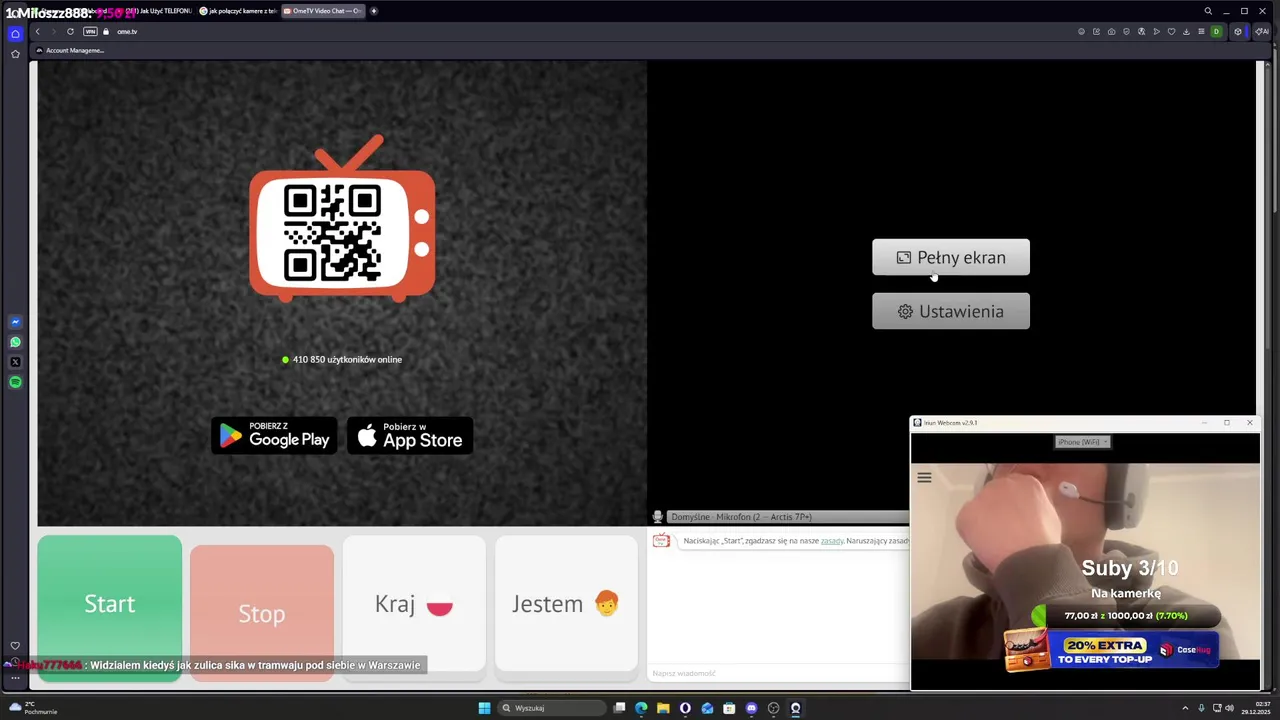Viewport: 1280px width, 720px height.
Task: Click the microphone icon beside device list
Action: (x=657, y=517)
